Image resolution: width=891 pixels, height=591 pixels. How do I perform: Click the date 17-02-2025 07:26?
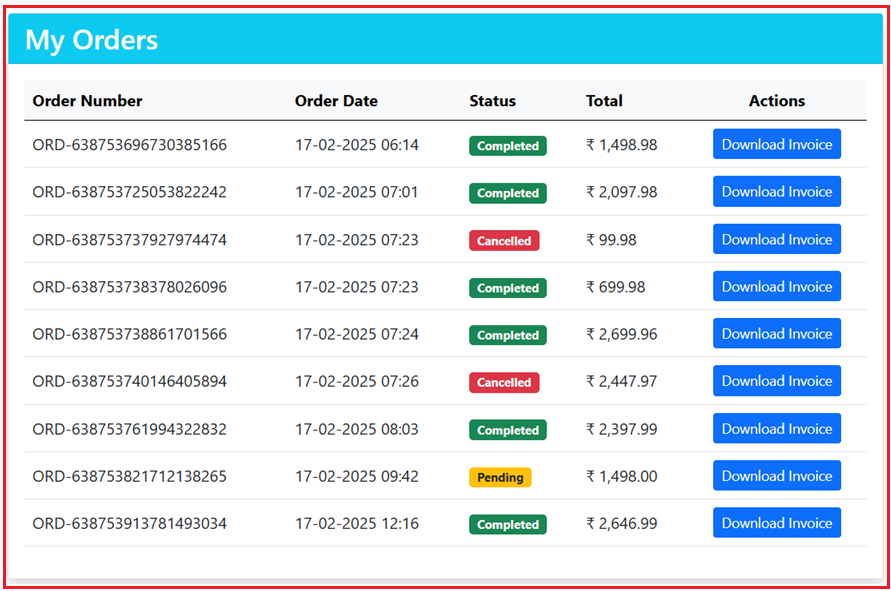pos(357,381)
